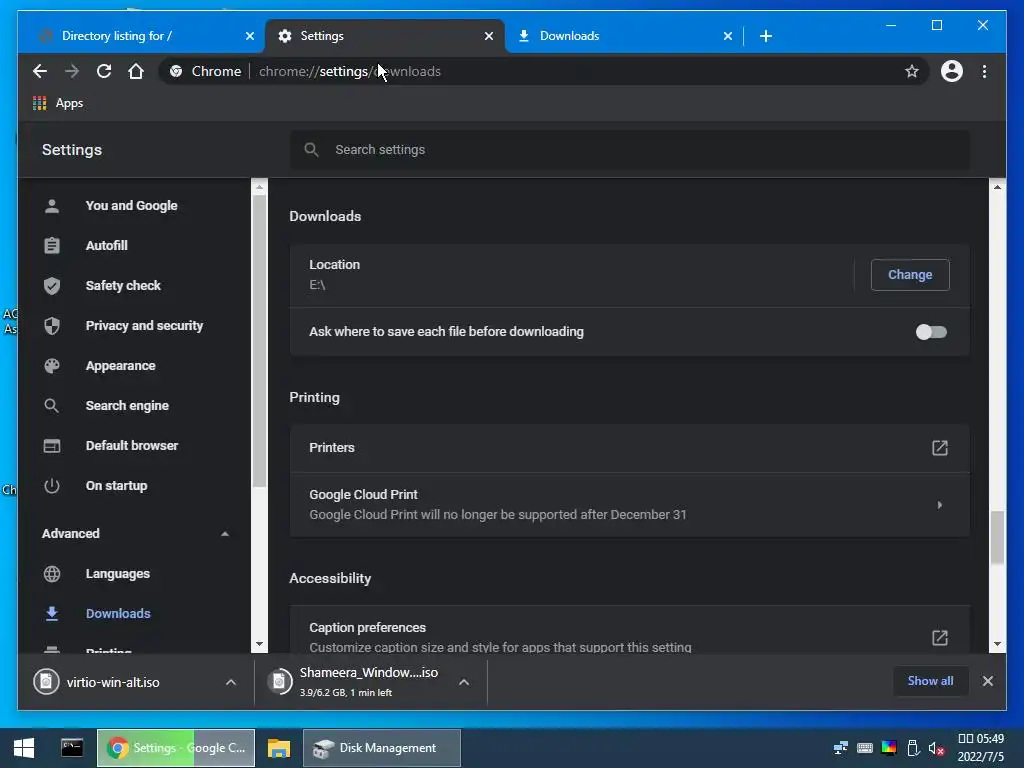
Task: Go to Safety check section
Action: click(123, 285)
